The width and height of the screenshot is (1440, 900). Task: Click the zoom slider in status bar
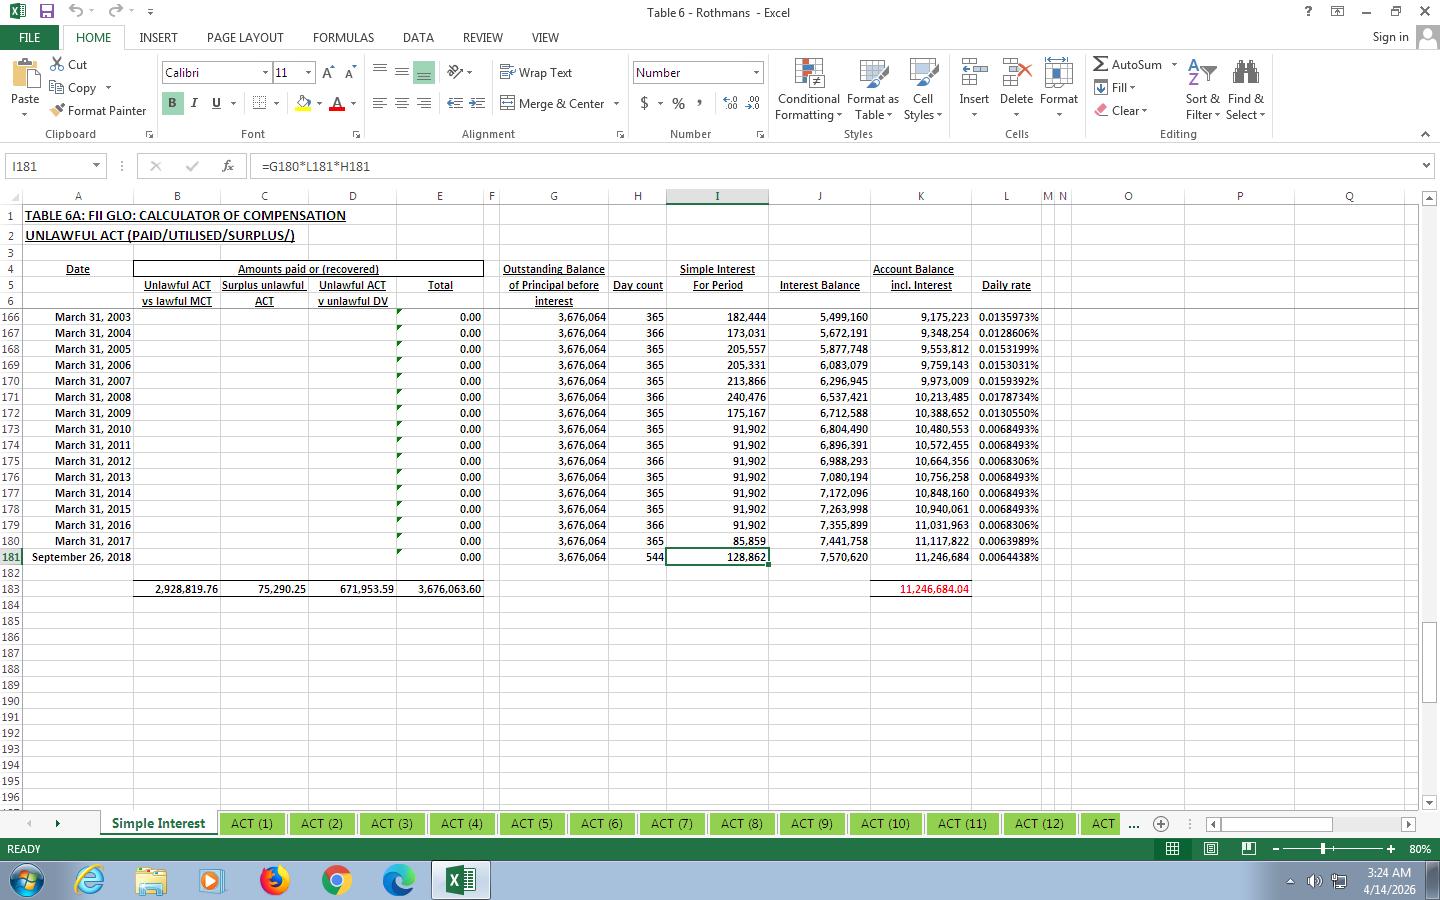click(1323, 849)
